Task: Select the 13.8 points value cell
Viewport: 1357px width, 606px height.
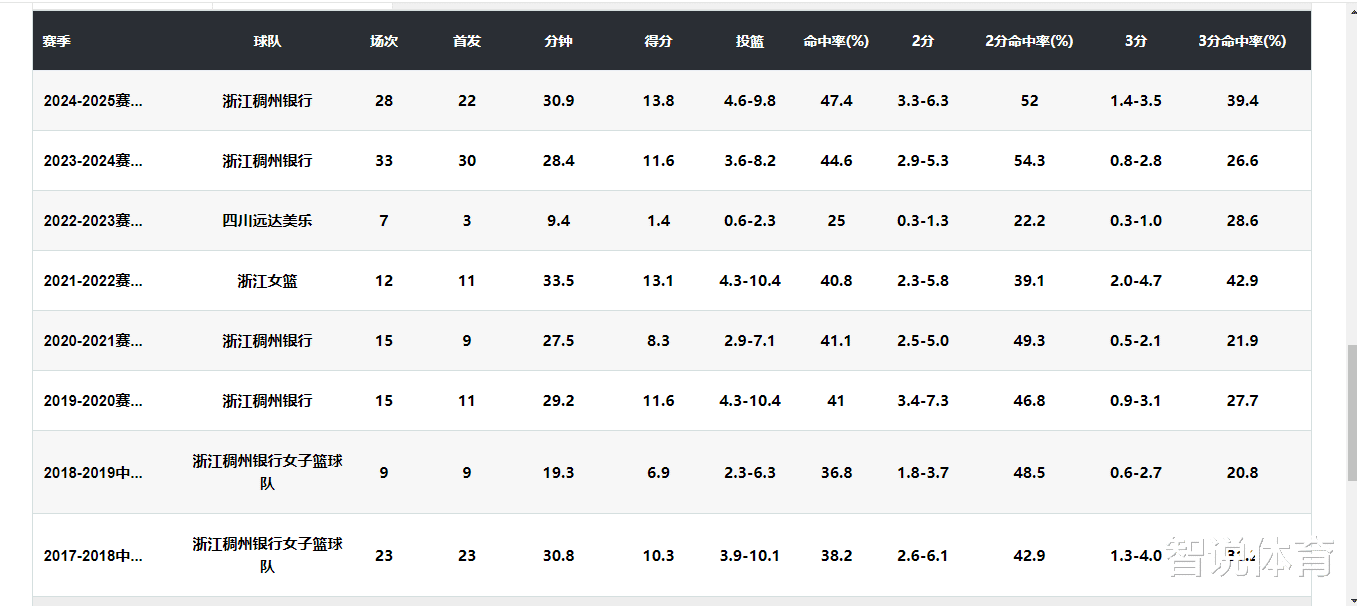Action: (658, 101)
